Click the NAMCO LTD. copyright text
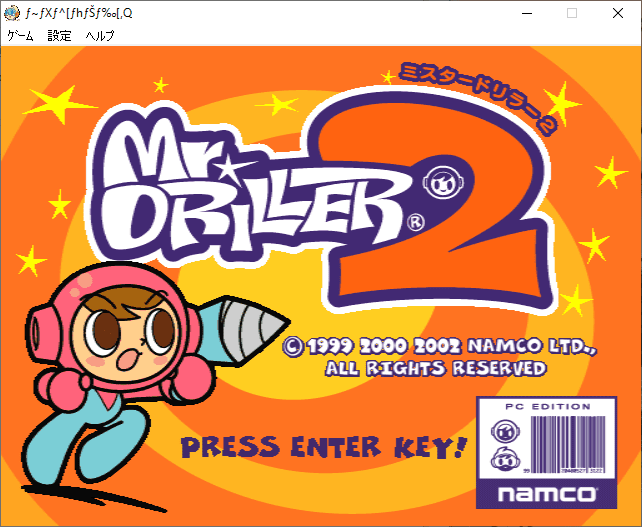 tap(440, 357)
